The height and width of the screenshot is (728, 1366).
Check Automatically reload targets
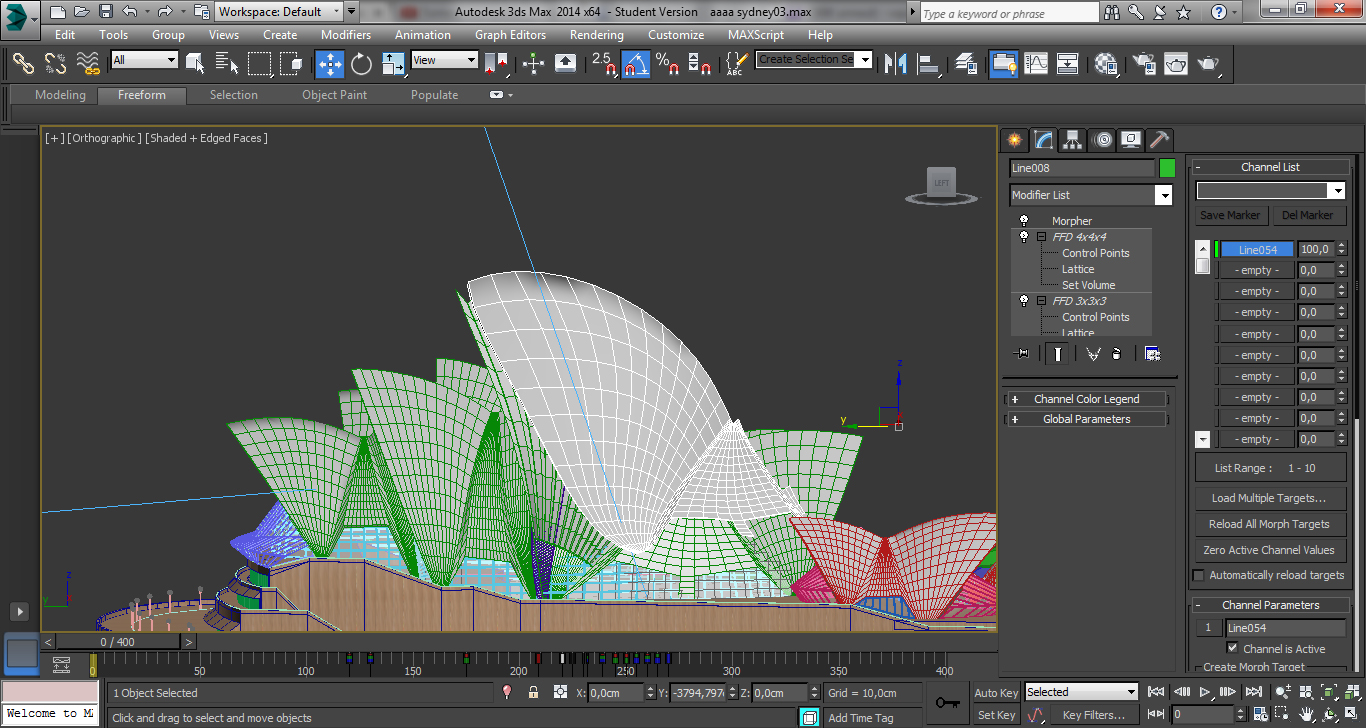1199,575
